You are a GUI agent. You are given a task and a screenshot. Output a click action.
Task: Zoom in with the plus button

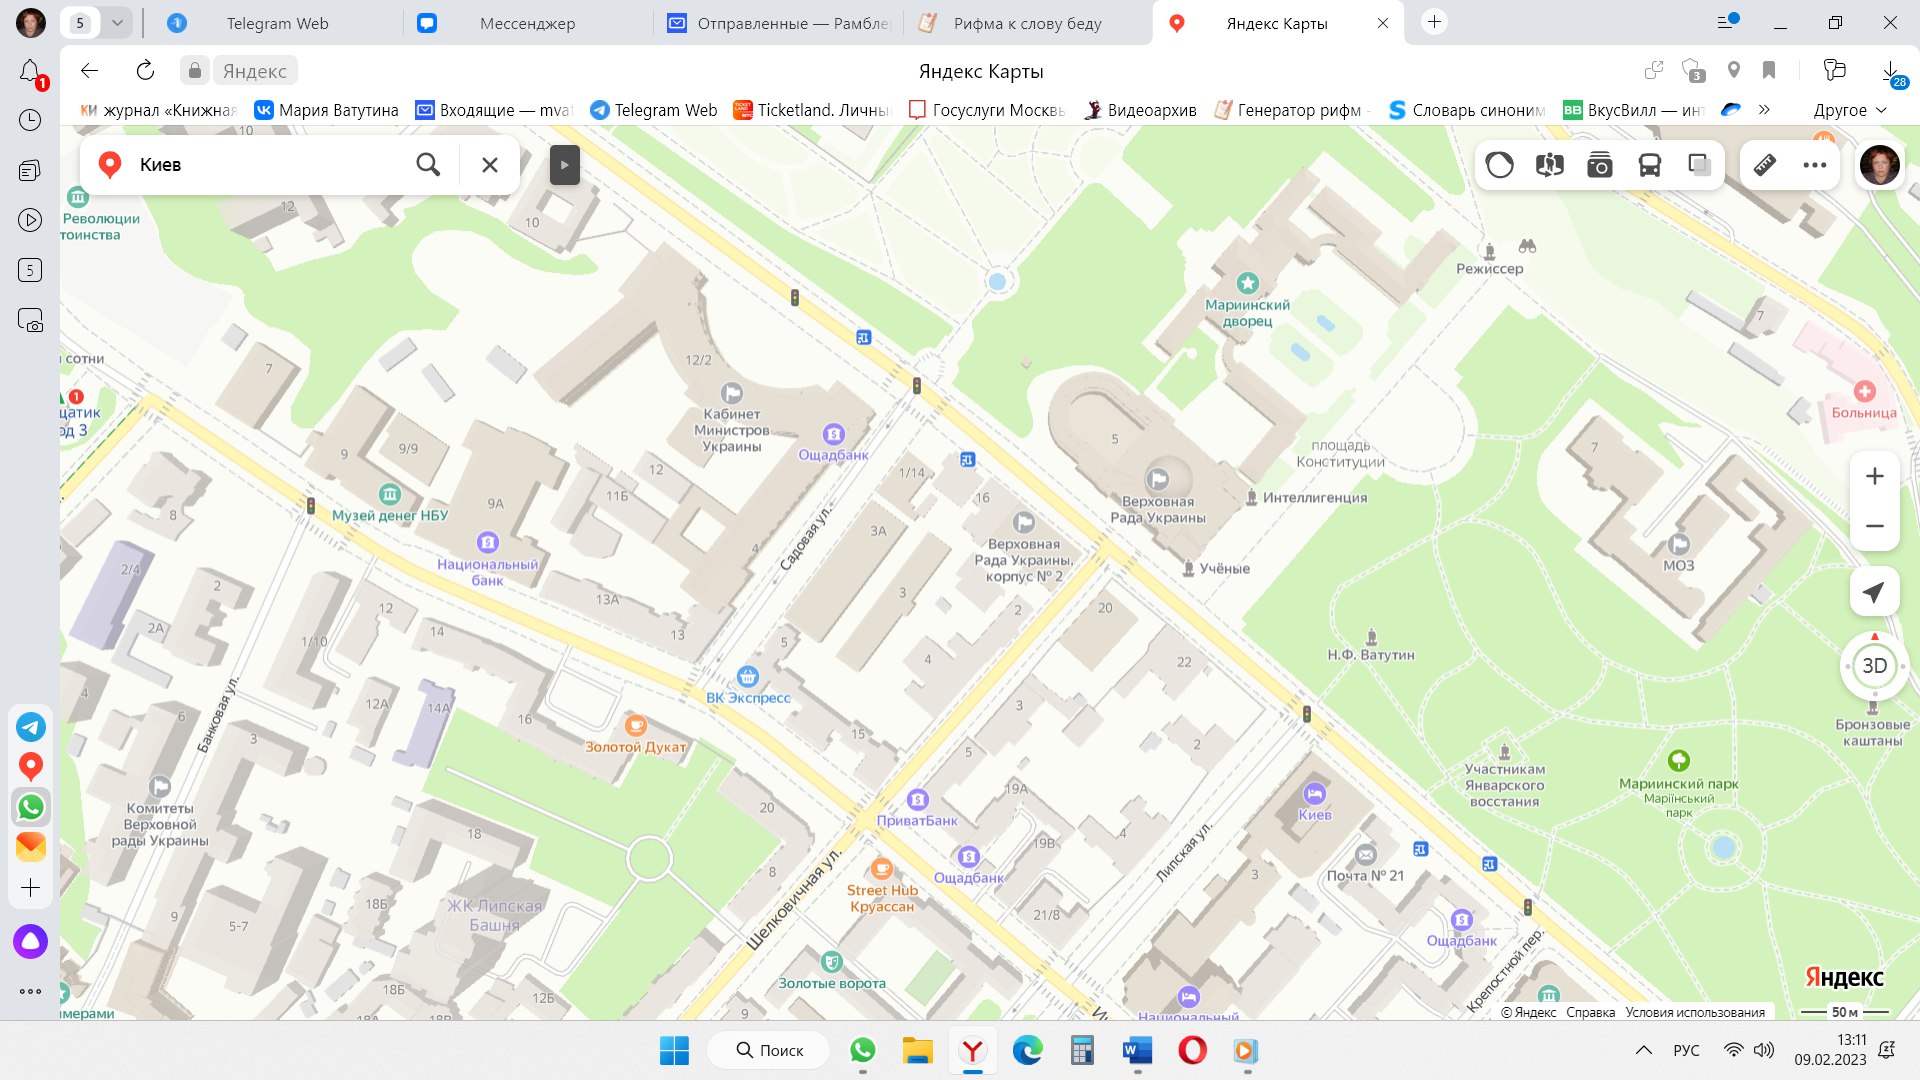point(1875,476)
